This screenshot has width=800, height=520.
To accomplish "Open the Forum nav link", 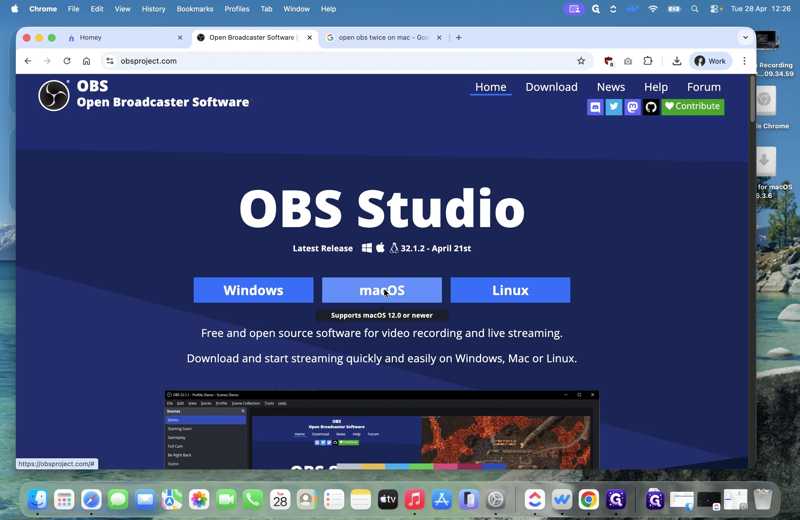I will [x=704, y=87].
